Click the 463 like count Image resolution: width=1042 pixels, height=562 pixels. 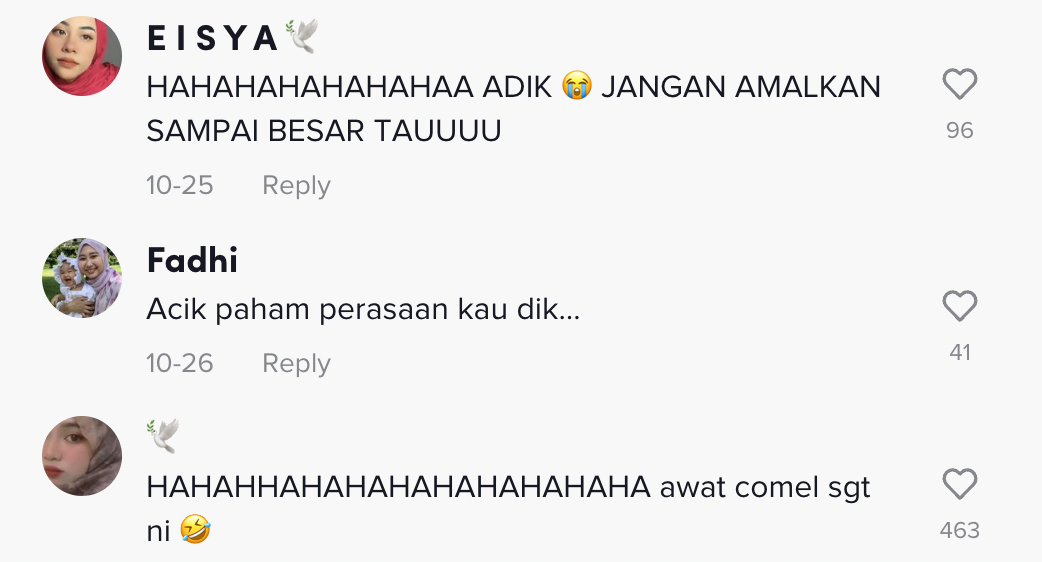(960, 530)
